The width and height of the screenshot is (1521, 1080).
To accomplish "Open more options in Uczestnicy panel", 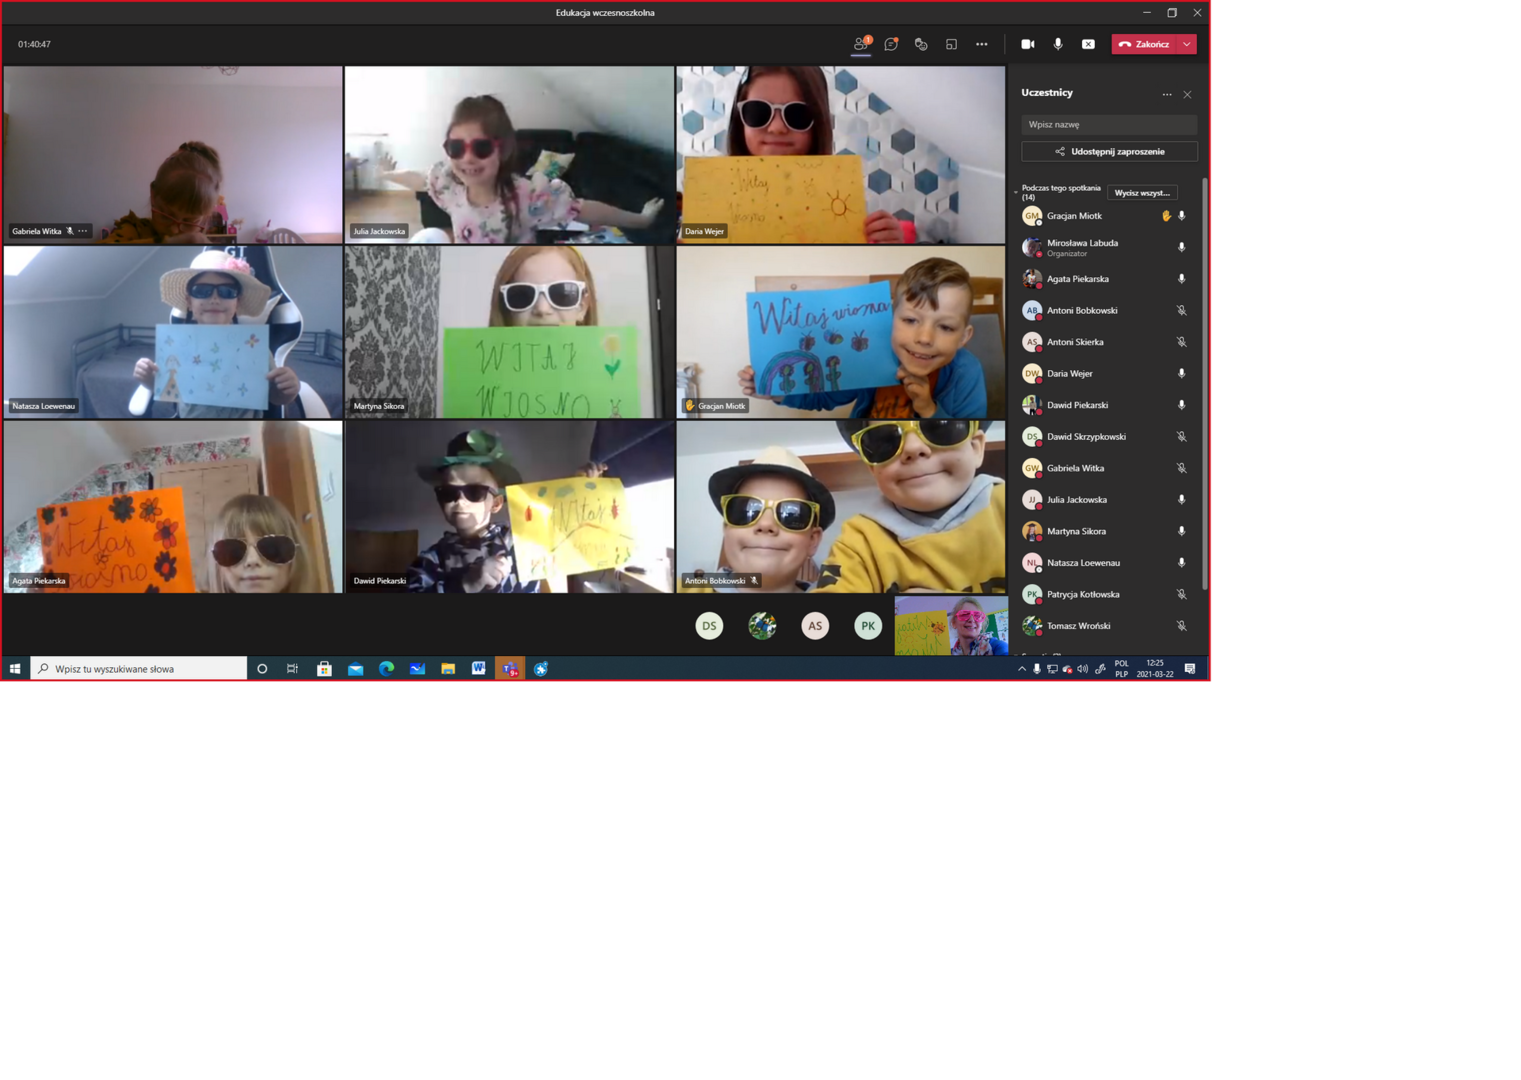I will pos(1167,94).
